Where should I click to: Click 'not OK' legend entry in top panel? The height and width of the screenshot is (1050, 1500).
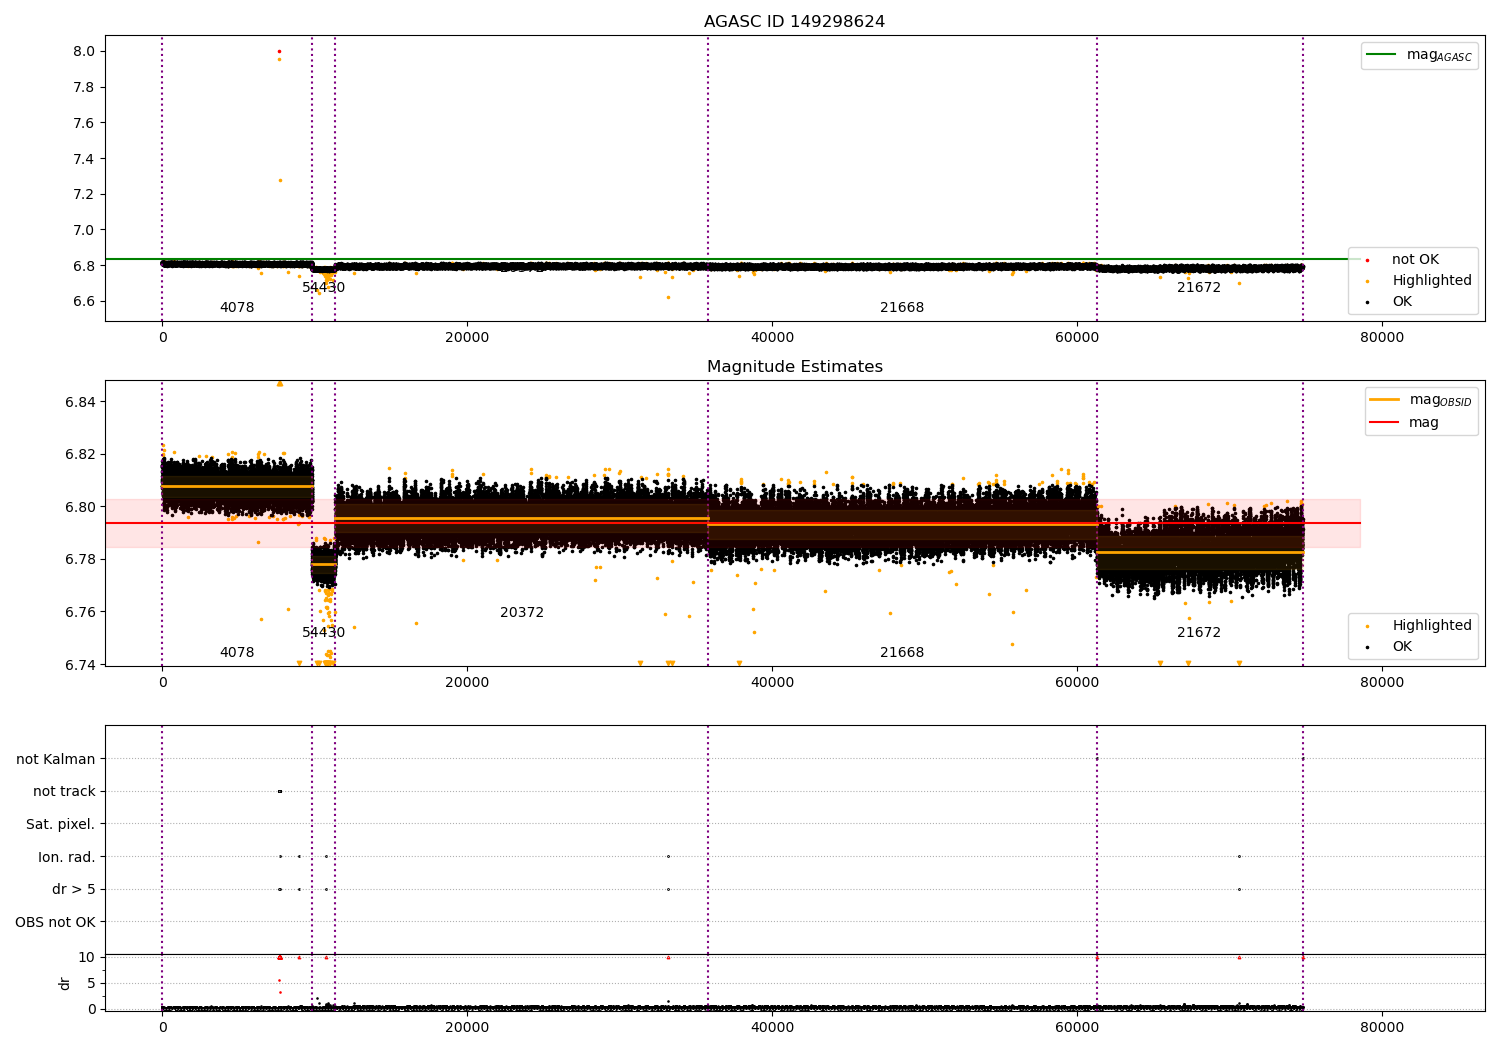tap(1402, 259)
